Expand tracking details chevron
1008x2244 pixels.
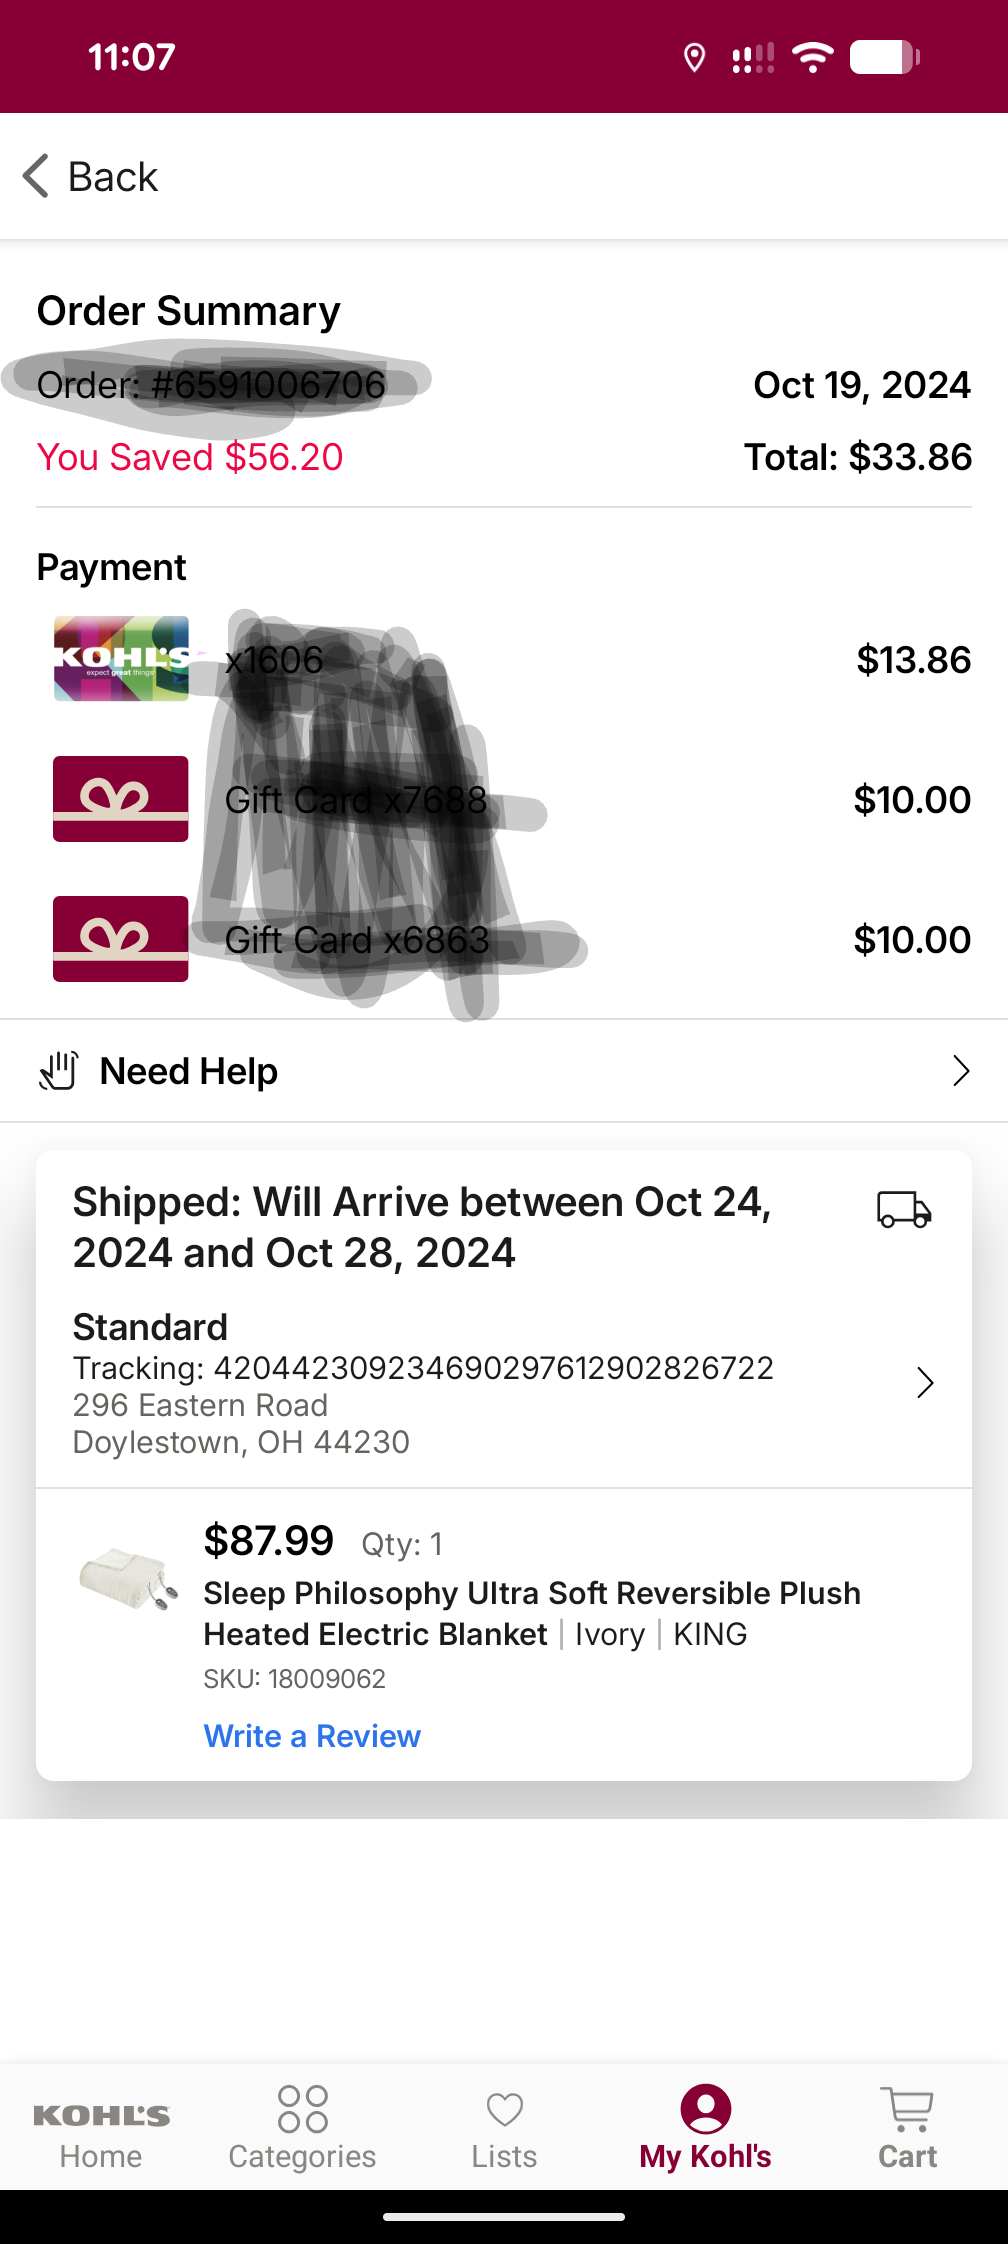click(x=925, y=1383)
